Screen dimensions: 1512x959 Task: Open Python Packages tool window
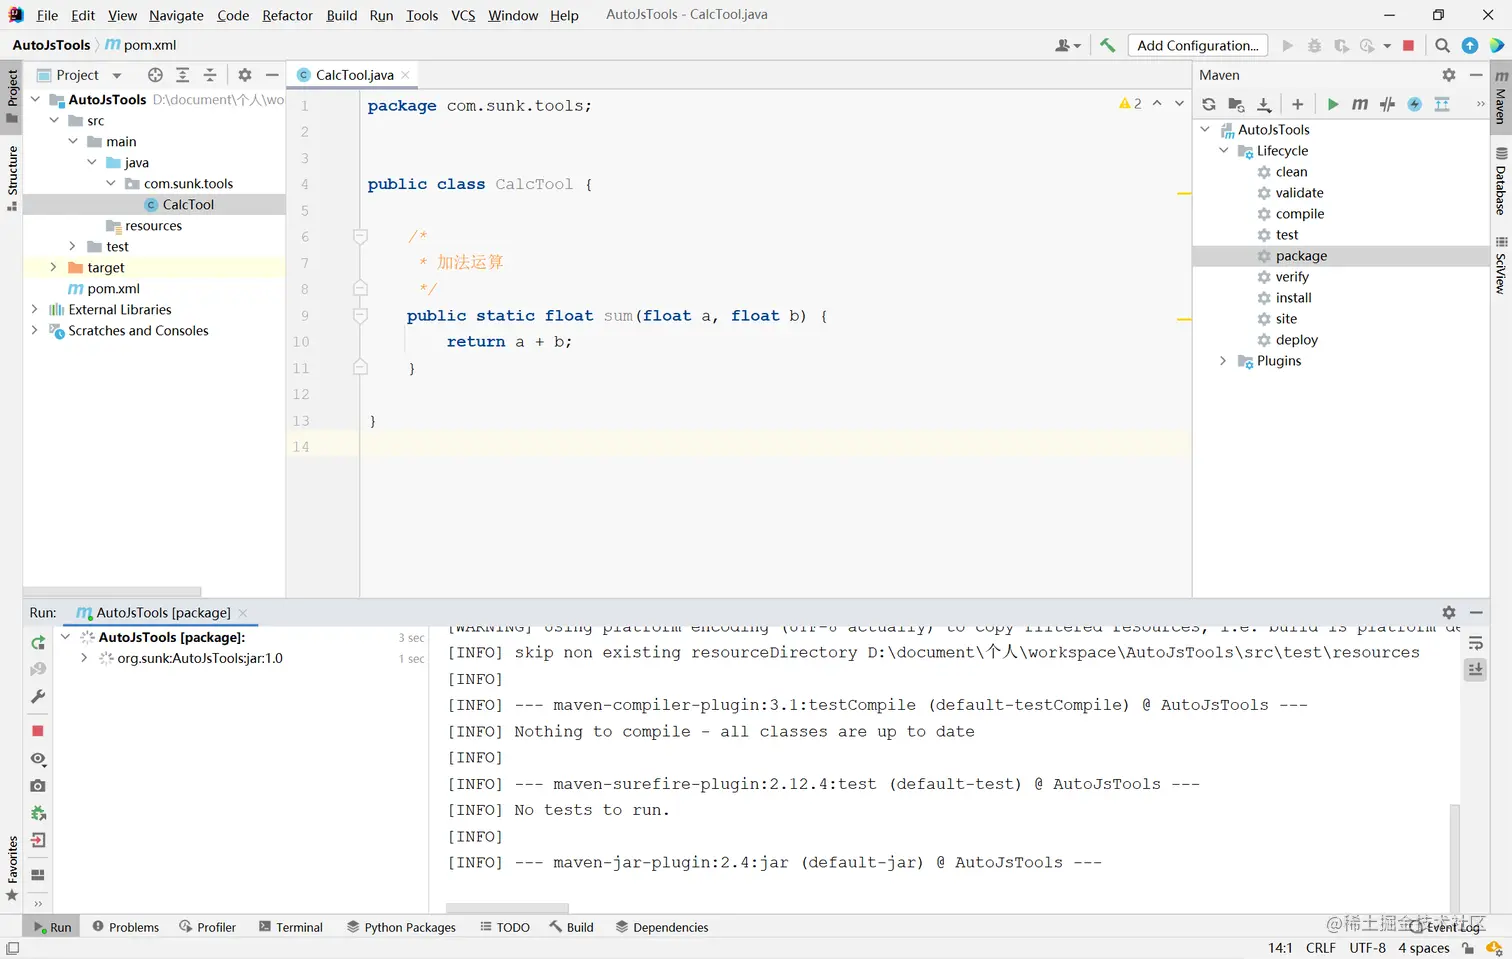(x=401, y=927)
